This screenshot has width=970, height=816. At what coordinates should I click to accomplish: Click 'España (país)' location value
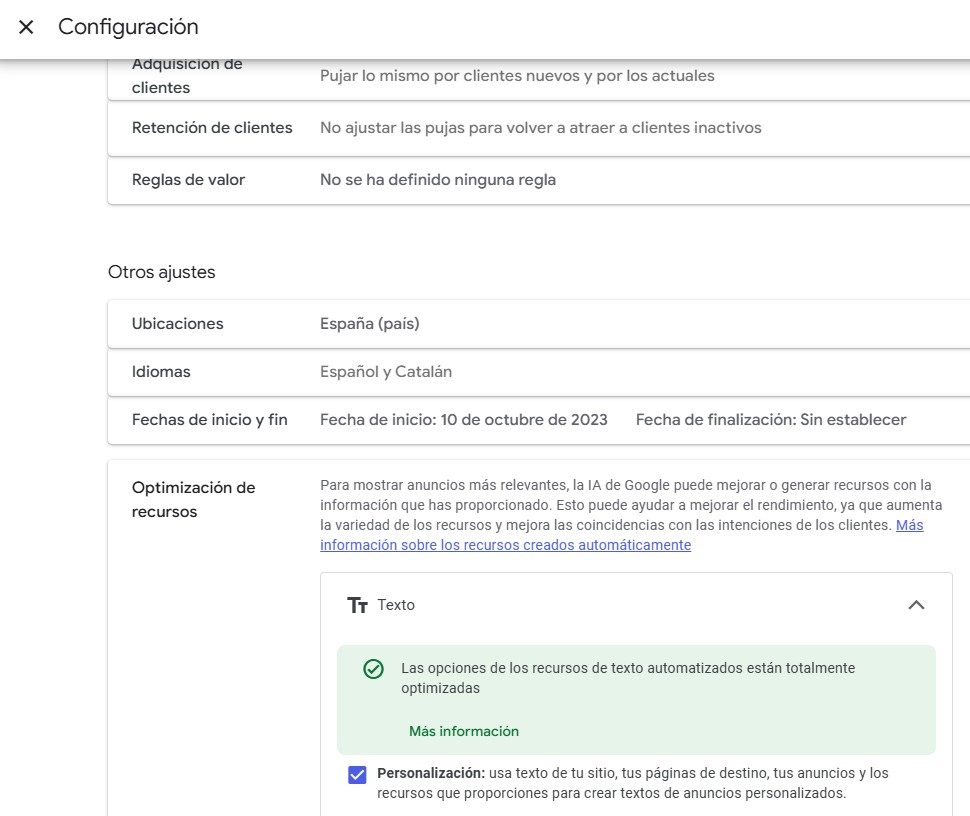(x=369, y=324)
